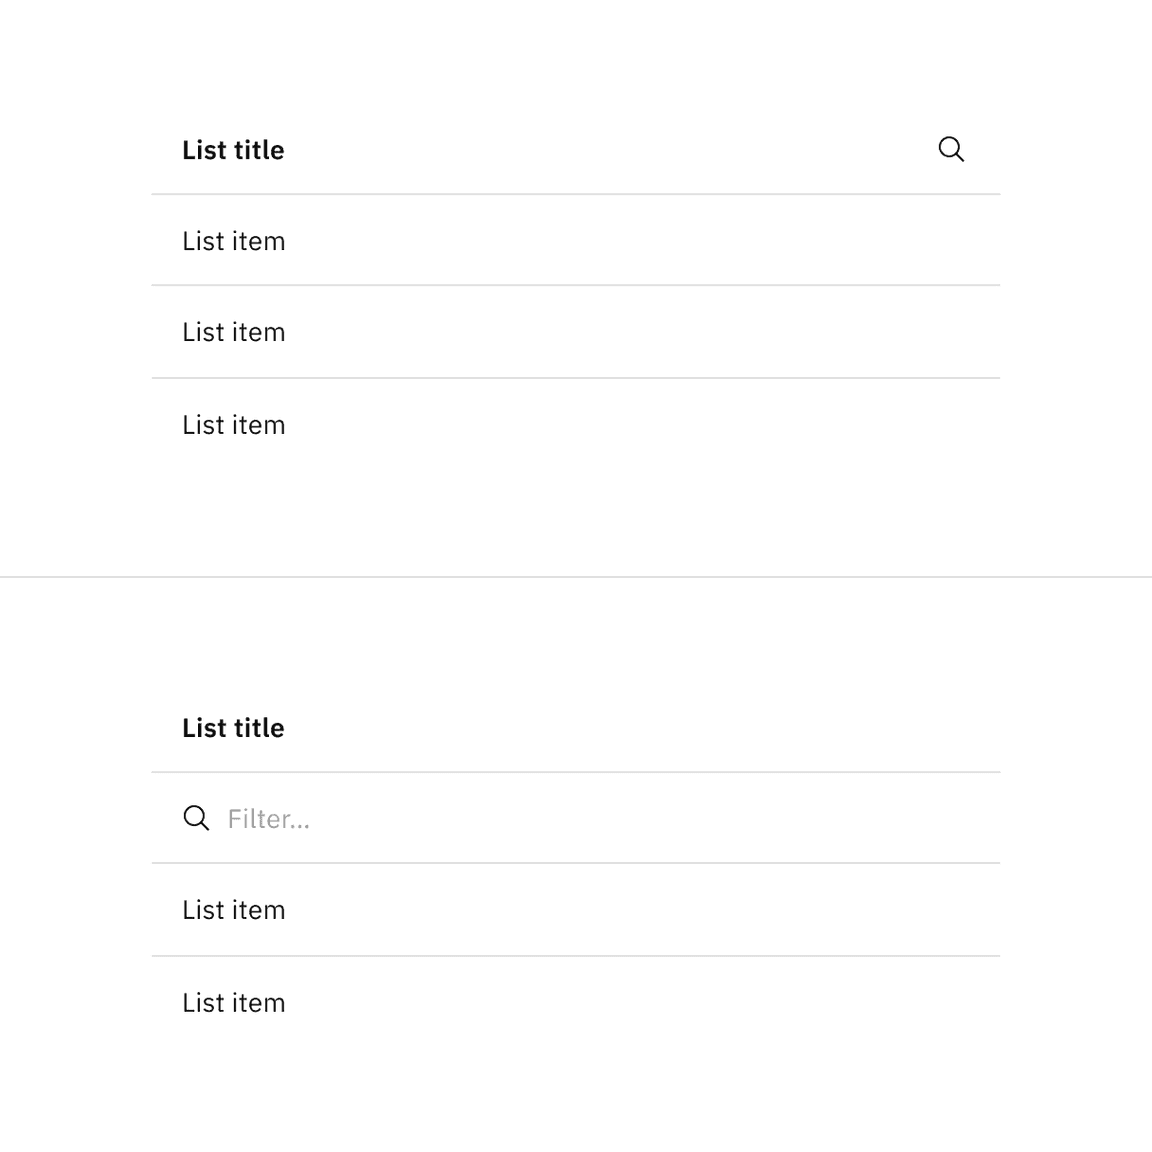Click the upper List title heading
1152x1152 pixels.
tap(233, 149)
